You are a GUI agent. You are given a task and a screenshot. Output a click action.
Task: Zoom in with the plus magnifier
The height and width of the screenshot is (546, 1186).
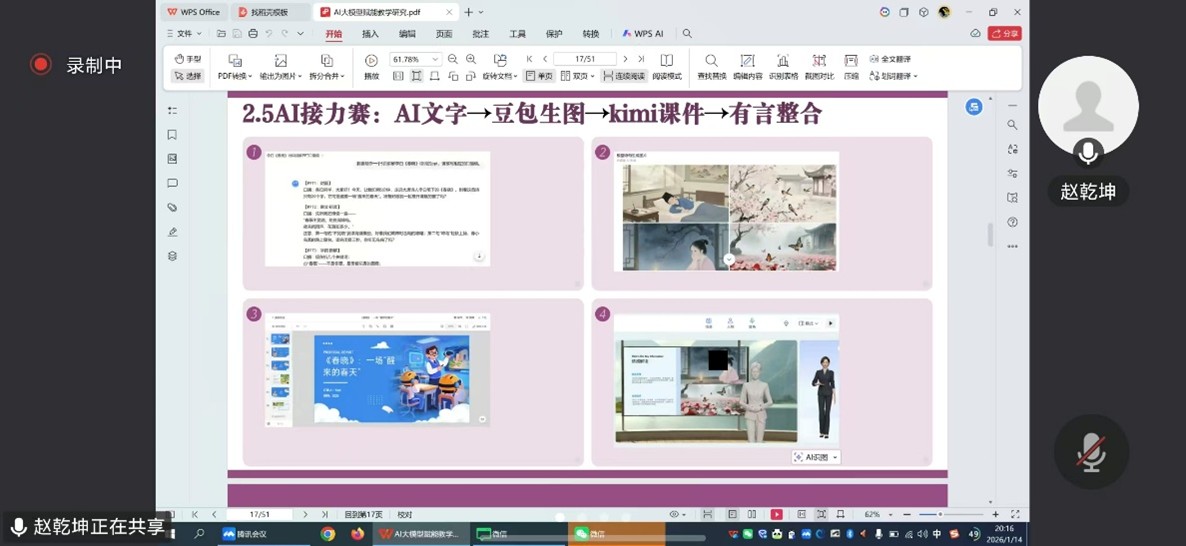coord(470,59)
